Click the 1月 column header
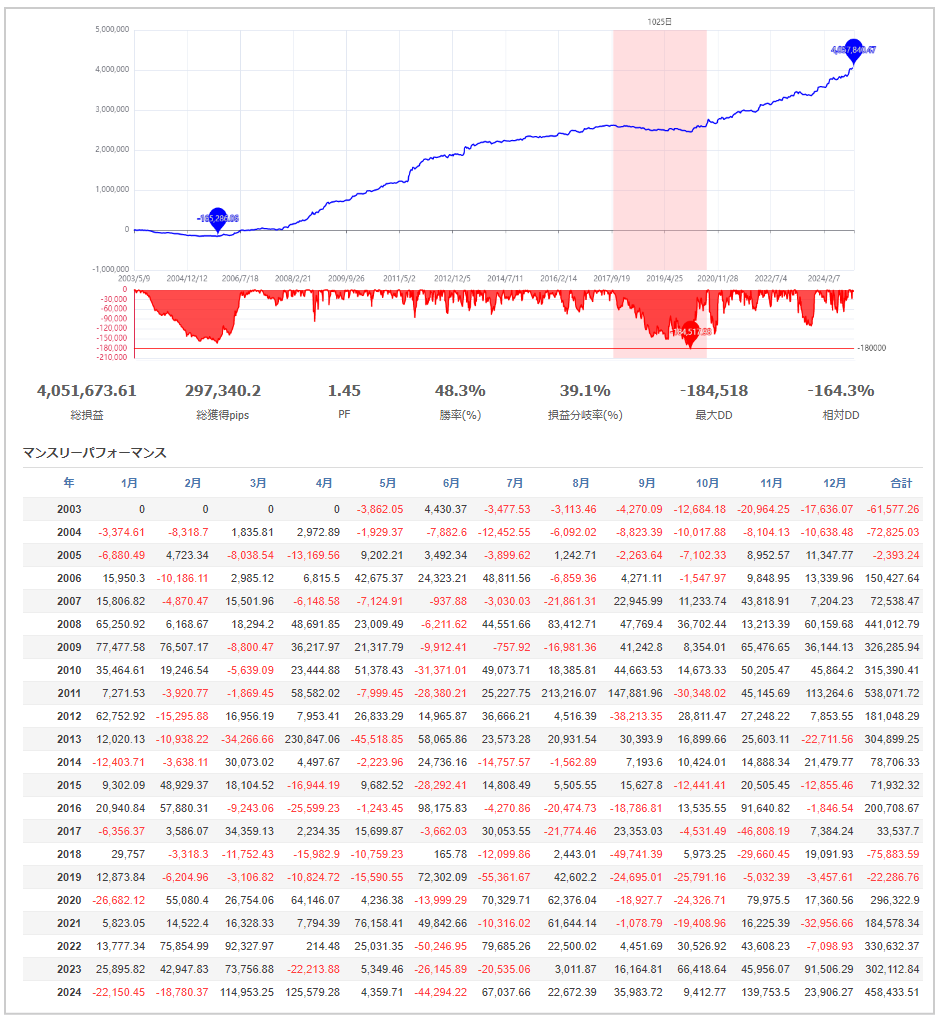This screenshot has height=1021, width=940. point(129,483)
